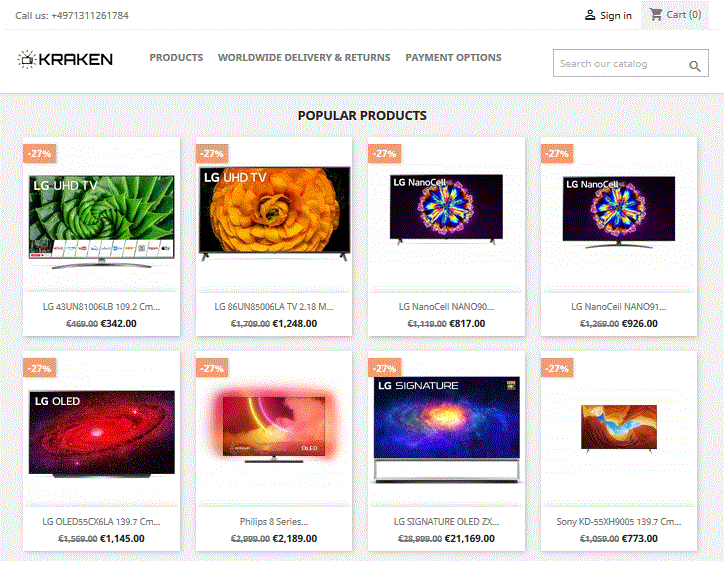Open LG NanoCell NANO91 product image

coord(619,212)
